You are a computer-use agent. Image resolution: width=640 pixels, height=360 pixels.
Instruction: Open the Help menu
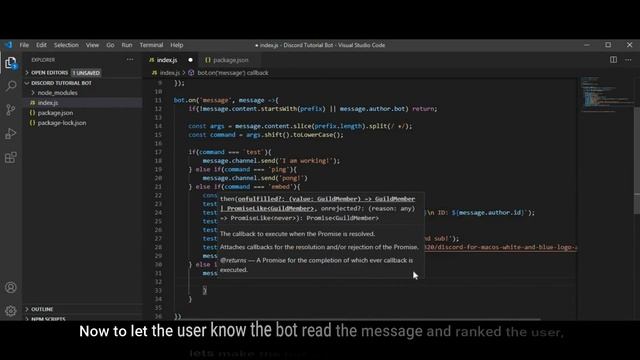176,45
